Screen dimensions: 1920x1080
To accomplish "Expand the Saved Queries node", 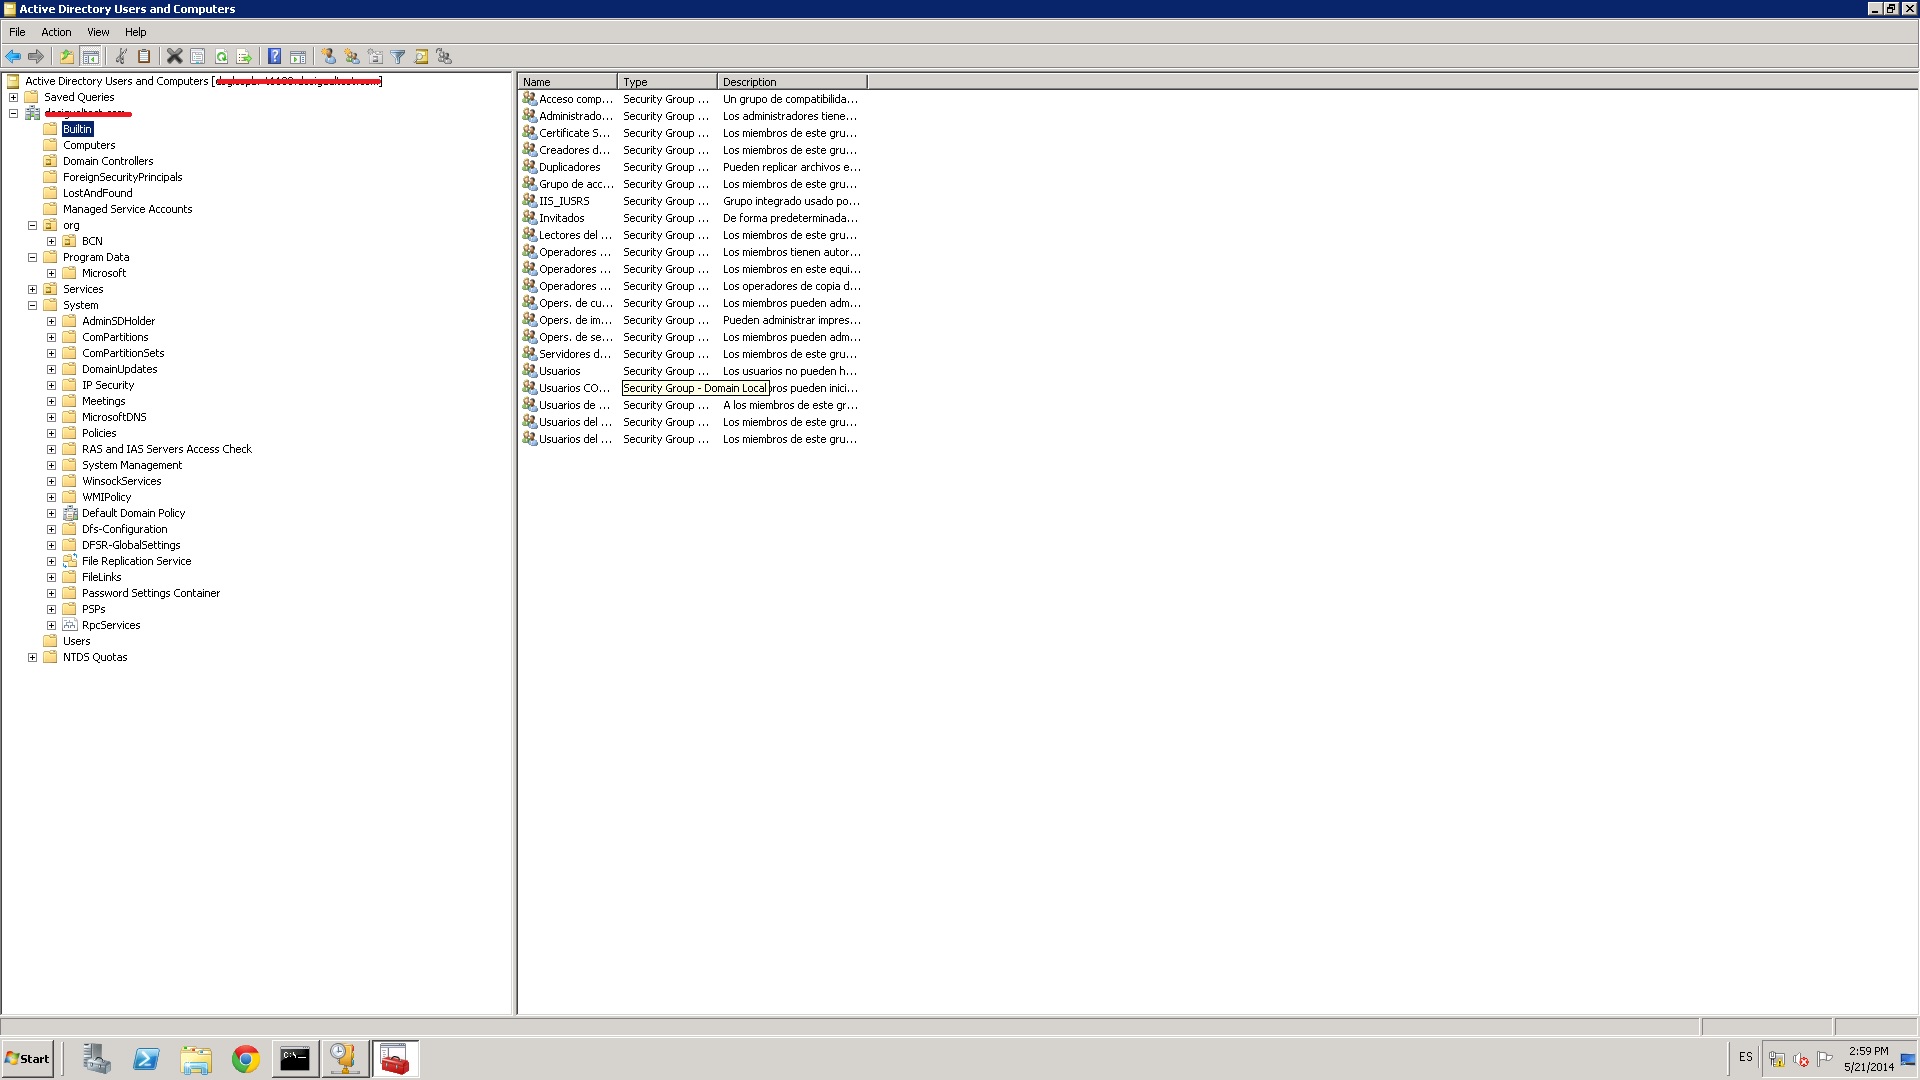I will 13,97.
